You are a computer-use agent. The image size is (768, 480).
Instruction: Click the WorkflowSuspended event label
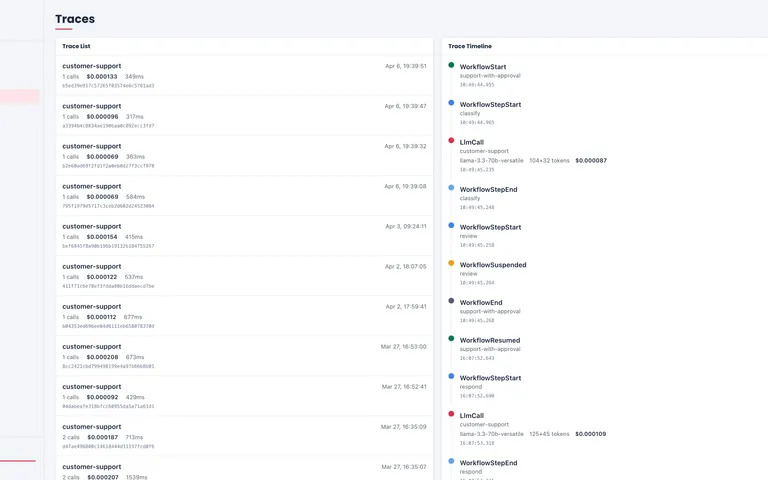[x=492, y=265]
